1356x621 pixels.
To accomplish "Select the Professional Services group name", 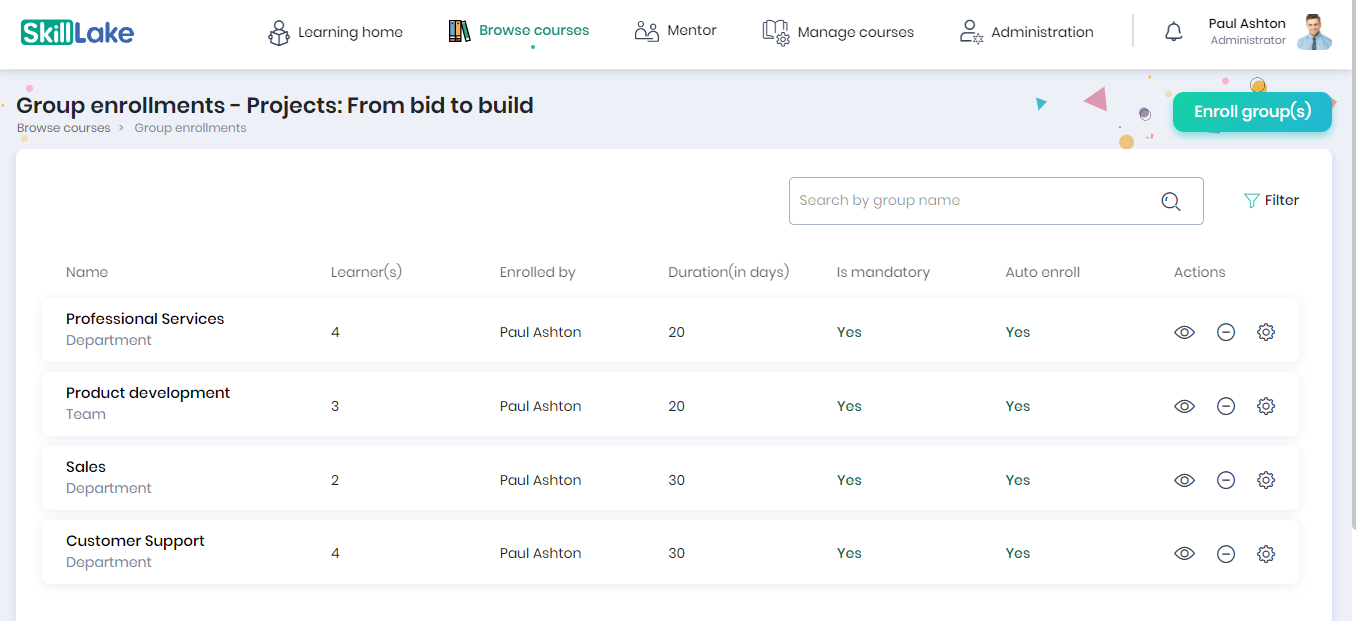I will point(145,319).
